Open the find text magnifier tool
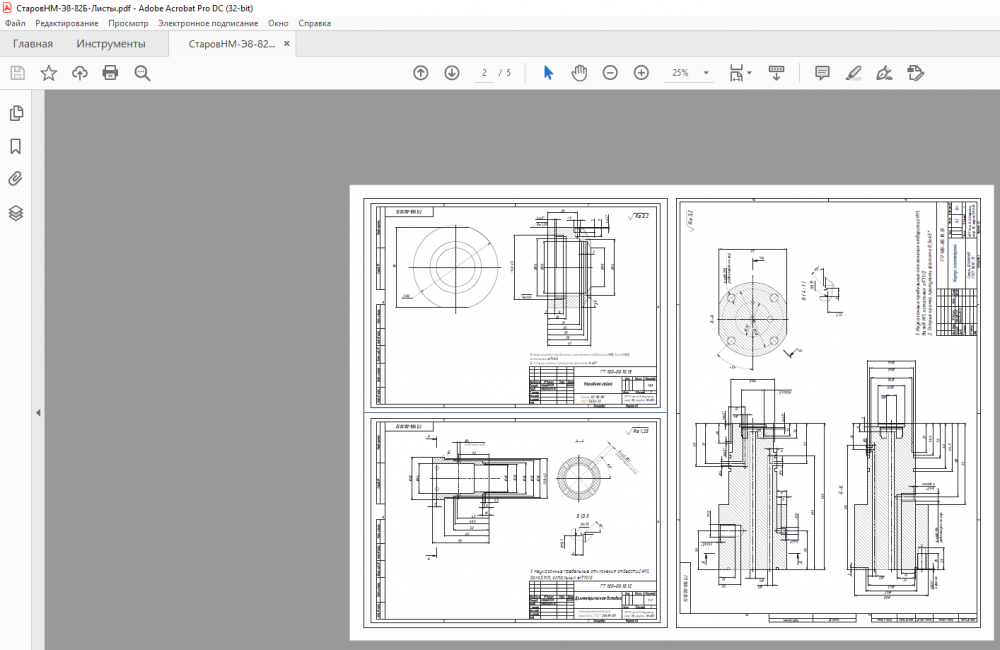Screen dimensions: 1000x650 142,73
